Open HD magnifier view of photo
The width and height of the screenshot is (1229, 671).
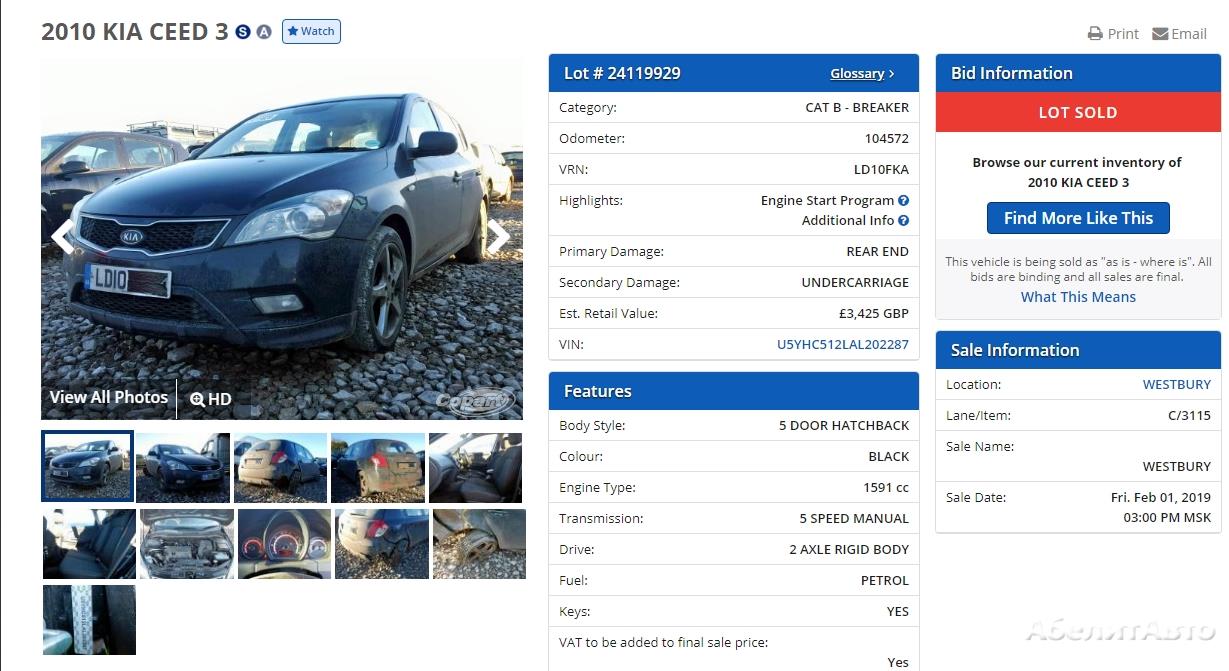[211, 399]
